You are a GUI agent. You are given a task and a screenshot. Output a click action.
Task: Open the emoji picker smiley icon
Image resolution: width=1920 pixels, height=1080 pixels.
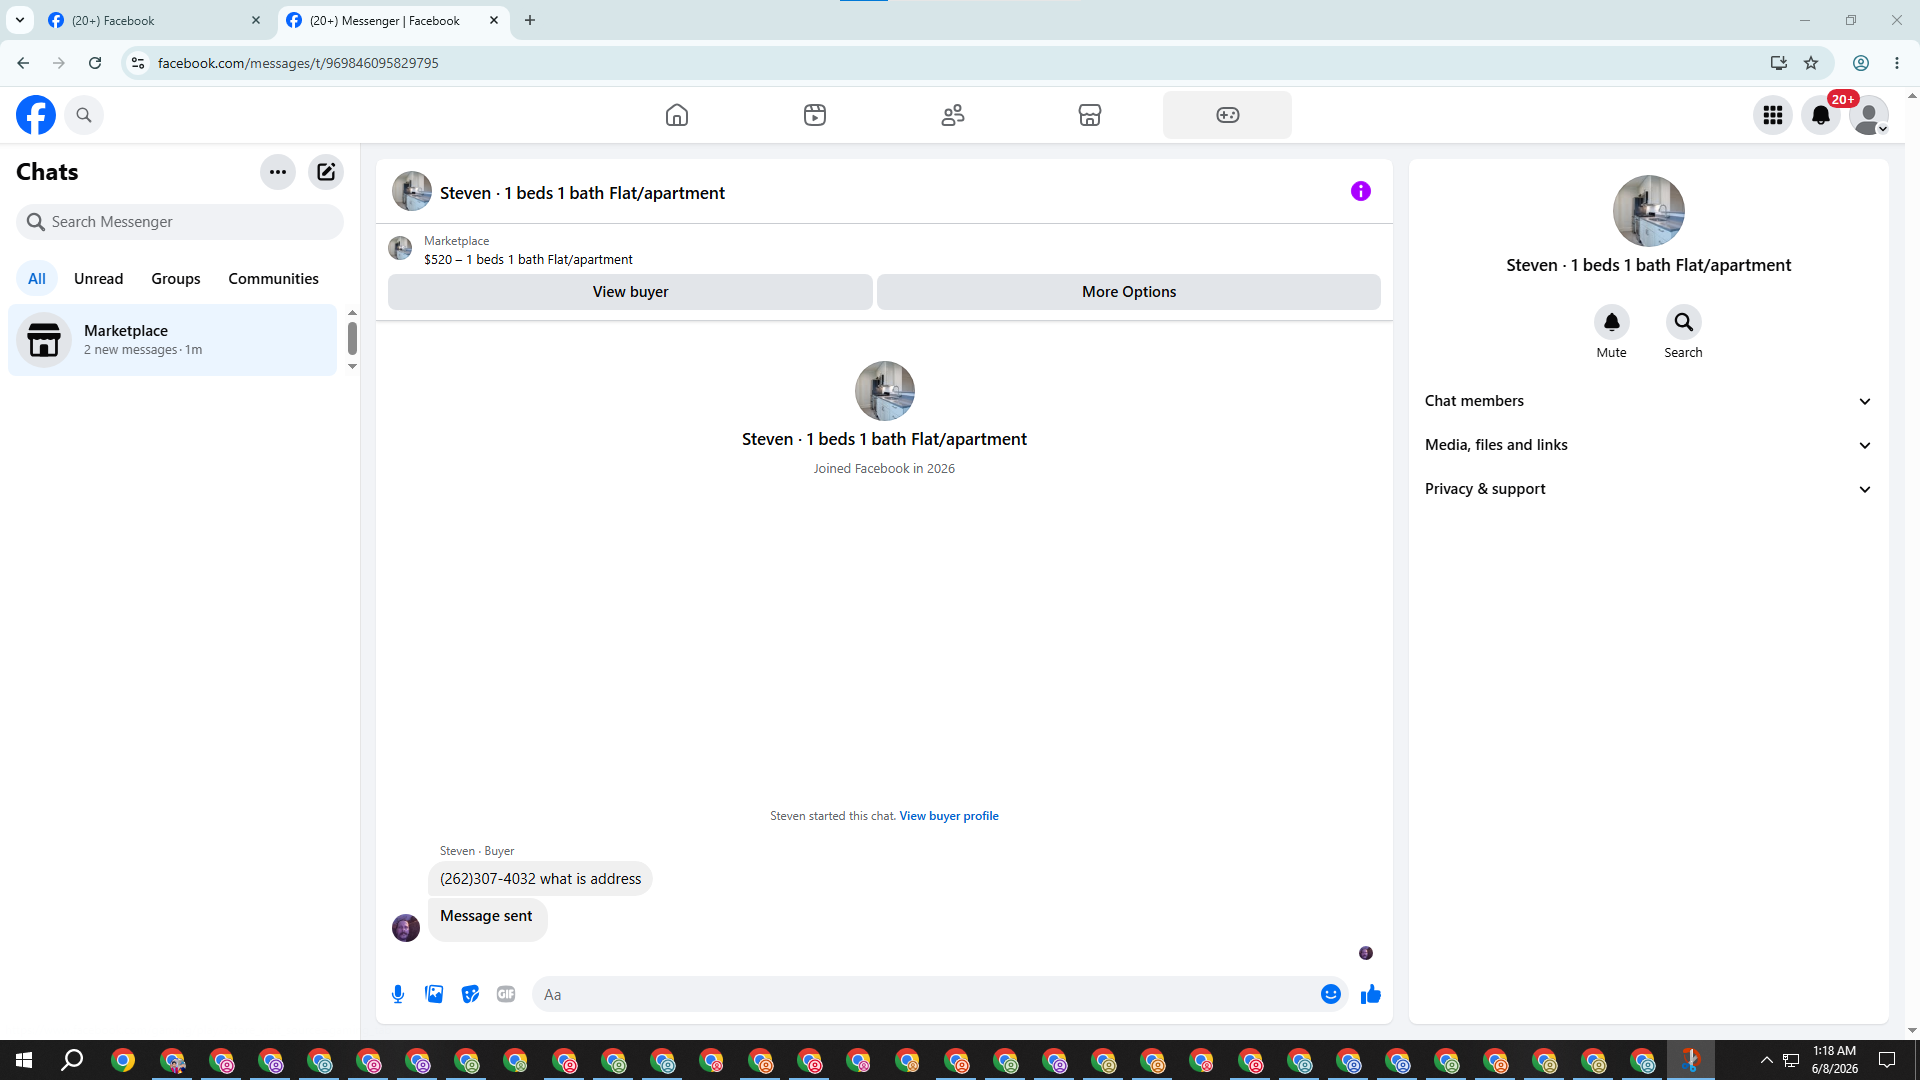(x=1330, y=994)
